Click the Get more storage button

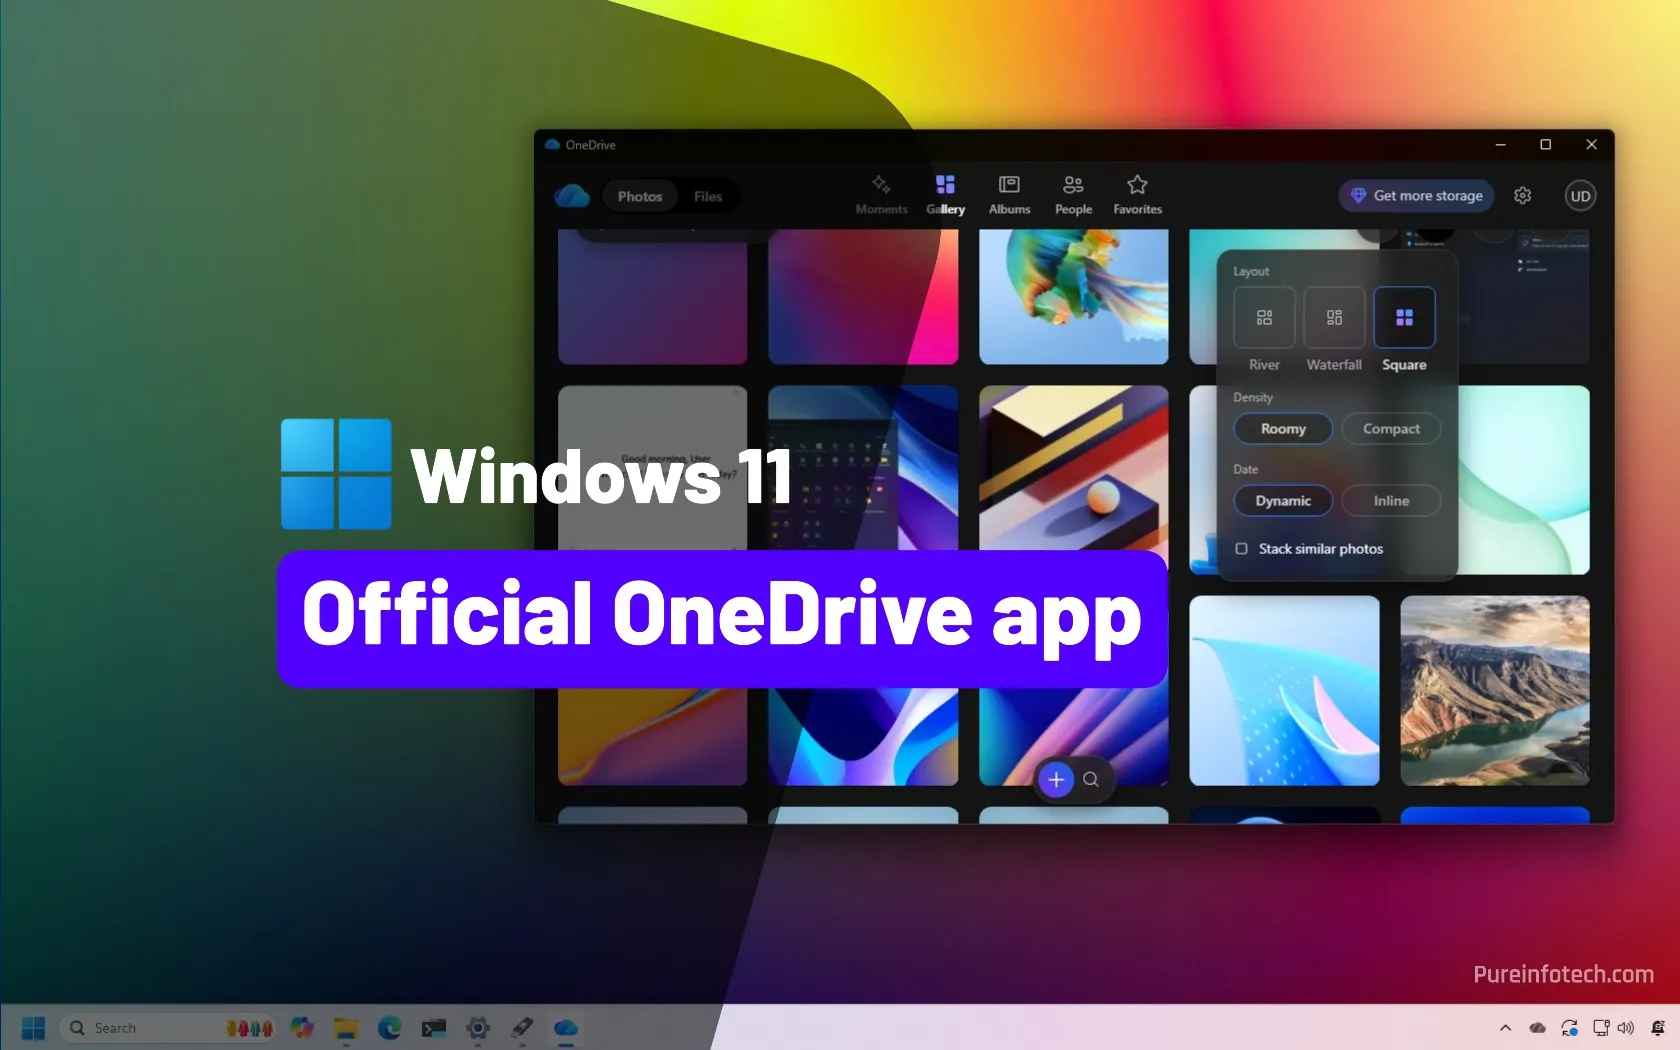pyautogui.click(x=1415, y=195)
